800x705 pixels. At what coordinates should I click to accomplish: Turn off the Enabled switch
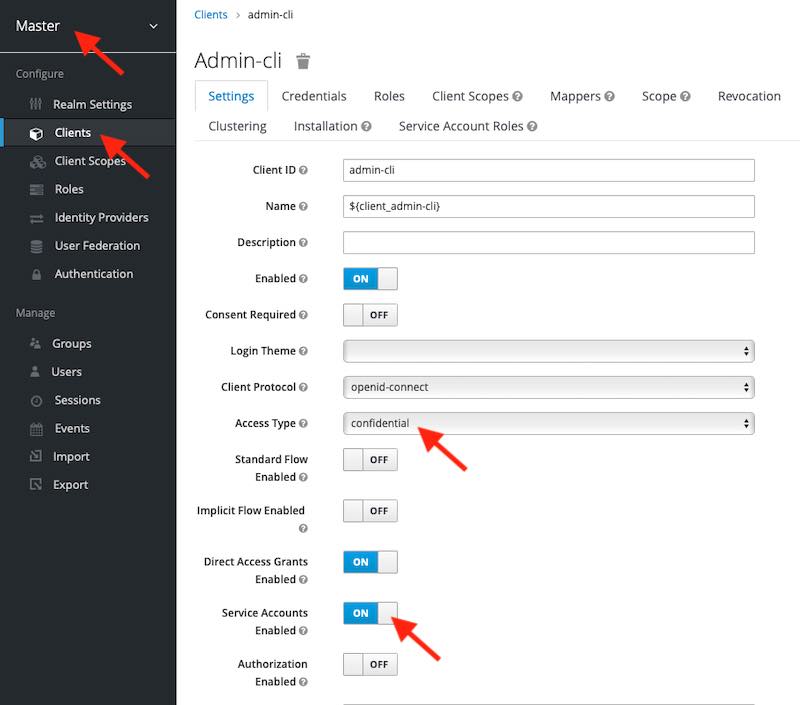pos(370,279)
